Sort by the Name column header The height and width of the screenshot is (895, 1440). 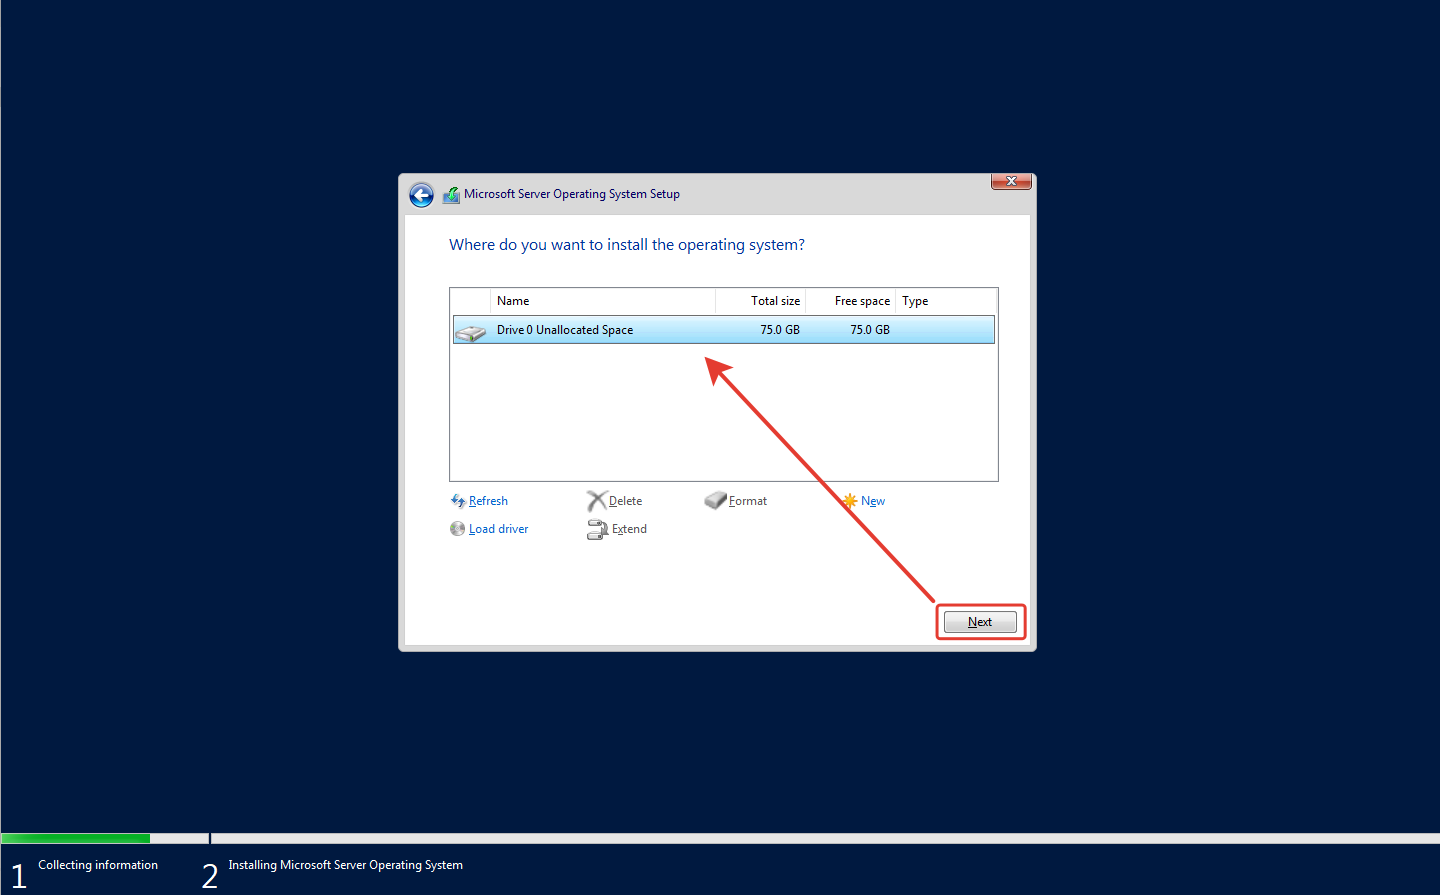[x=600, y=301]
